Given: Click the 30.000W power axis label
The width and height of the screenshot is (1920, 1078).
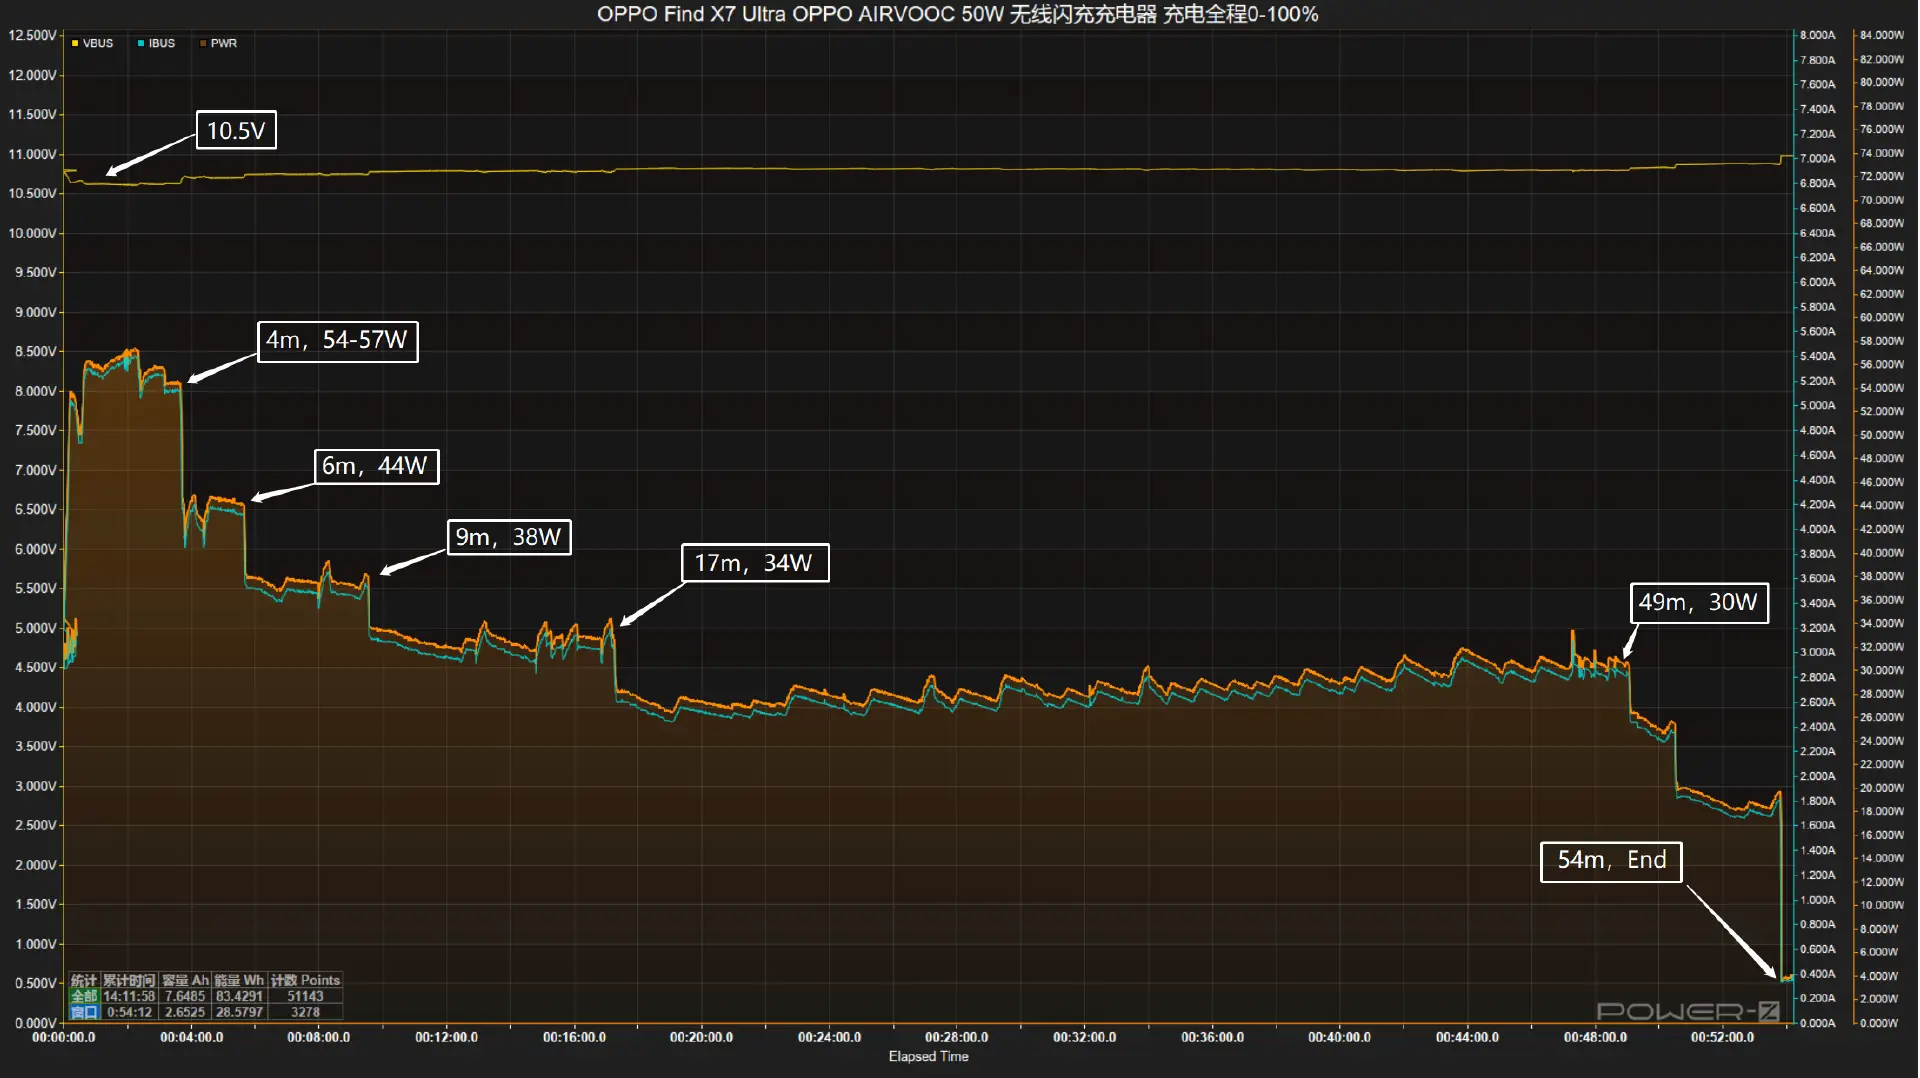Looking at the screenshot, I should point(1882,670).
